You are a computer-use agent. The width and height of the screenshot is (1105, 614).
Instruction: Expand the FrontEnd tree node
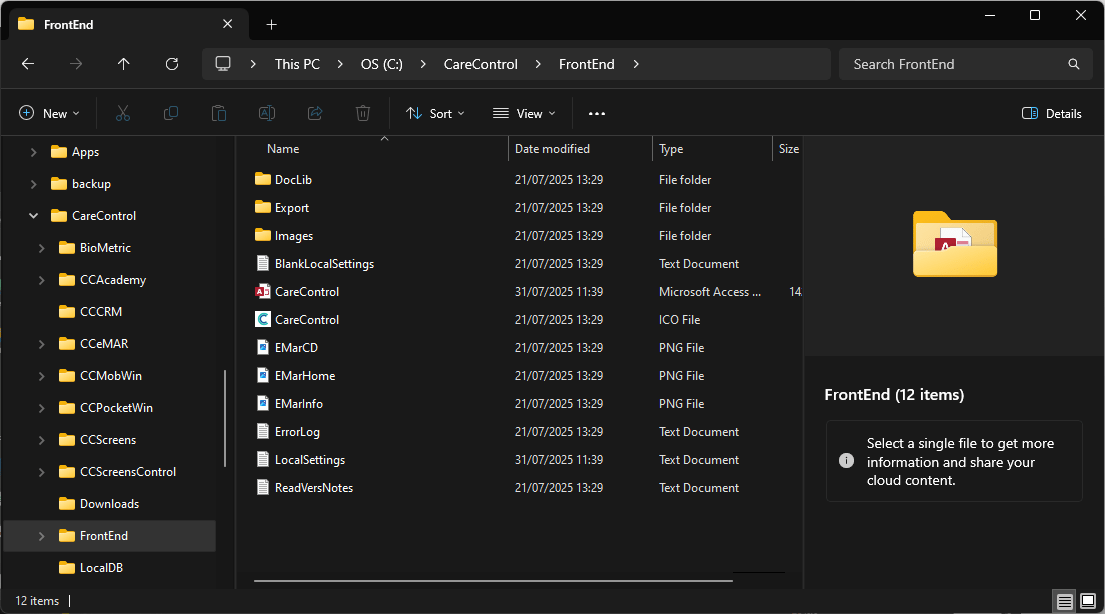[x=42, y=536]
